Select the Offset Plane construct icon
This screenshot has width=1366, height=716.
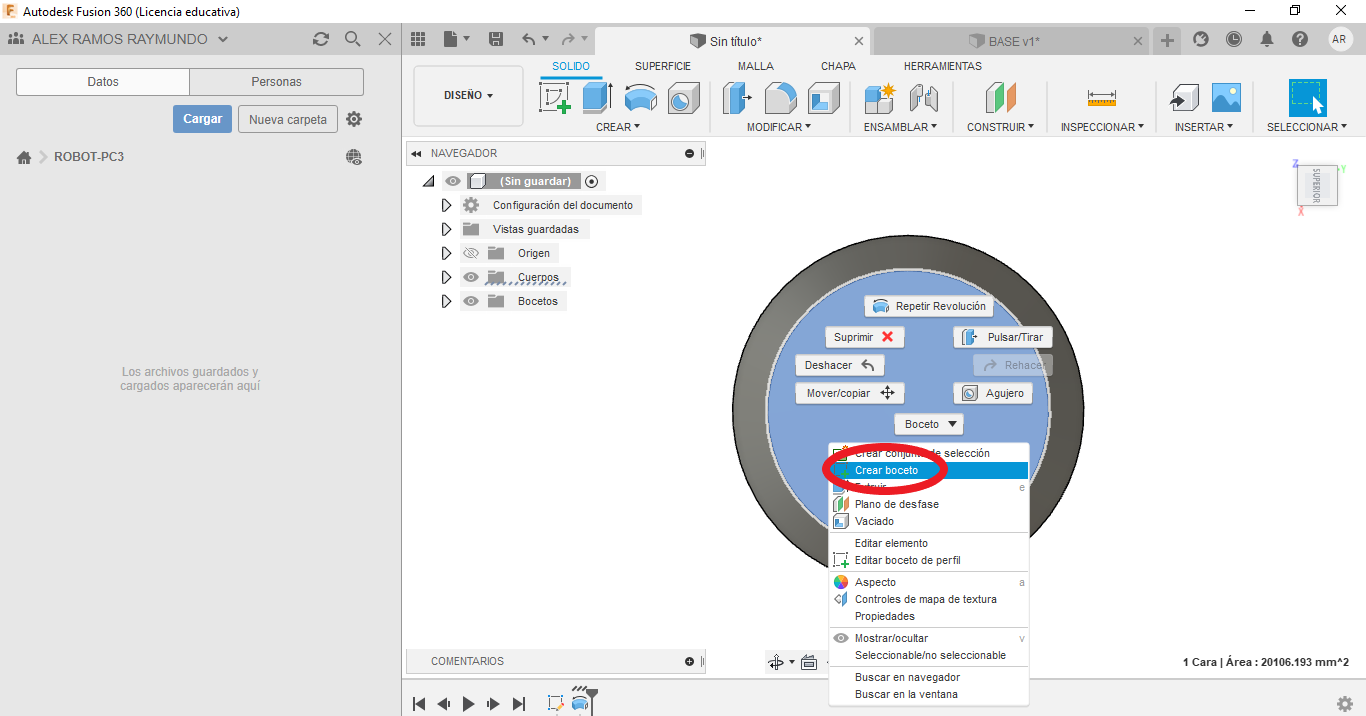tap(1000, 98)
